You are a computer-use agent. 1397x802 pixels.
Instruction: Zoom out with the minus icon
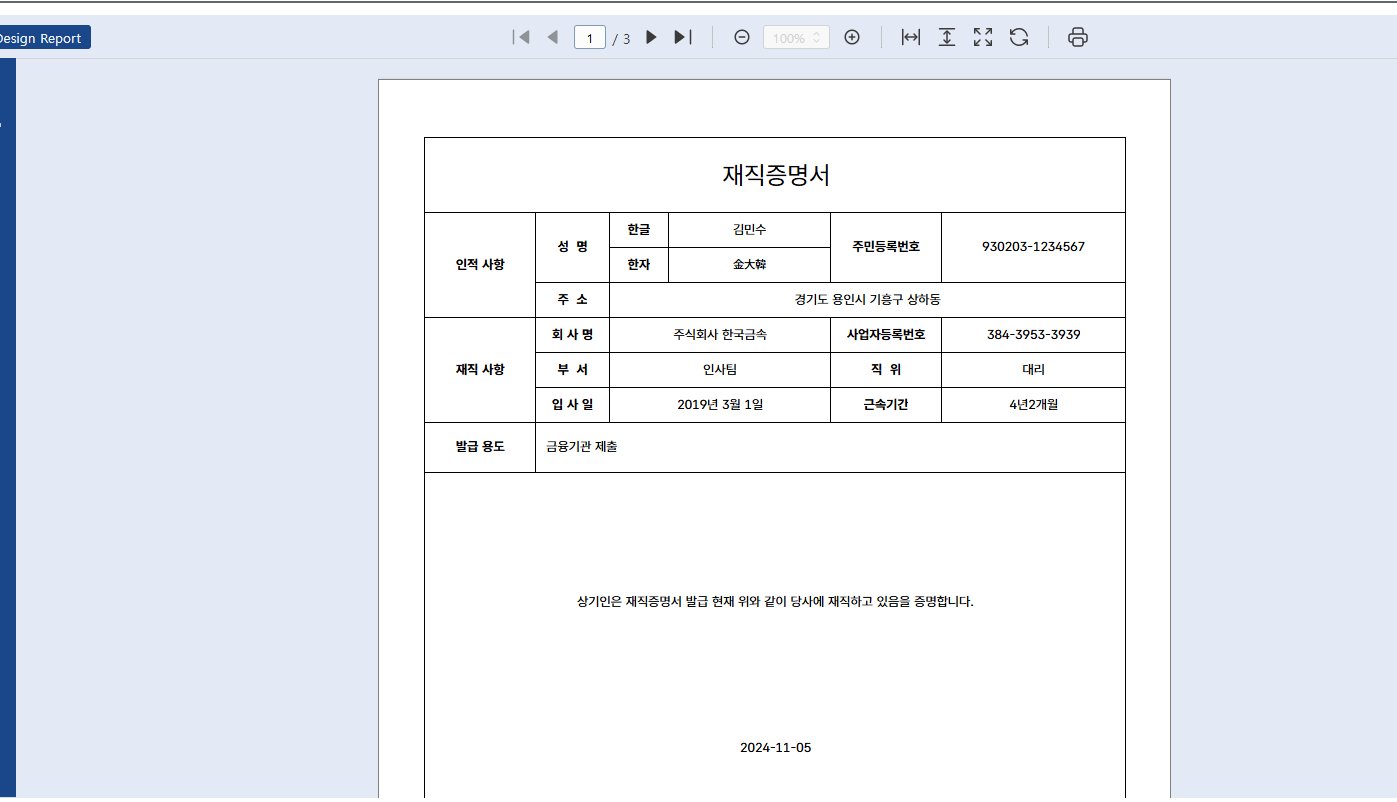(742, 37)
